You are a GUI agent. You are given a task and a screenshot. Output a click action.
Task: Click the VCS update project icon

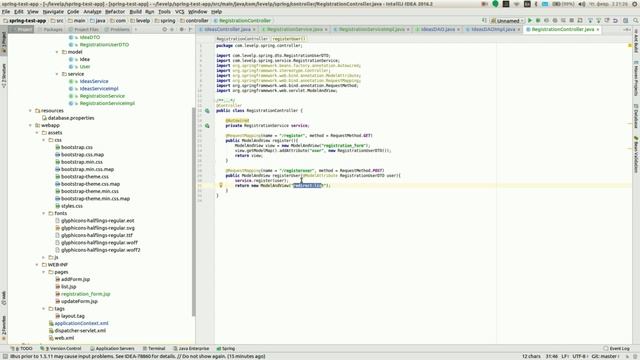pyautogui.click(x=590, y=20)
